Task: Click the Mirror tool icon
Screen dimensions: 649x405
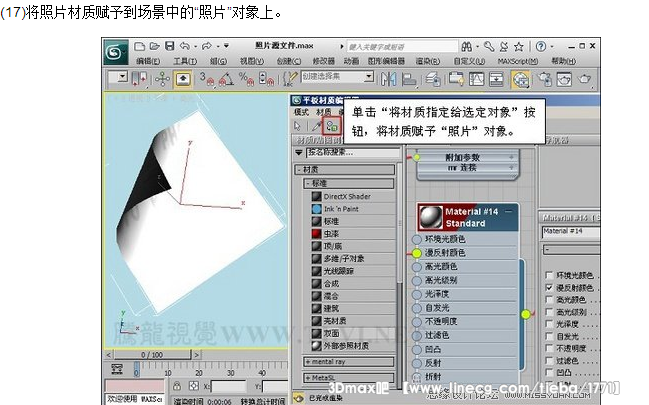Action: [388, 79]
